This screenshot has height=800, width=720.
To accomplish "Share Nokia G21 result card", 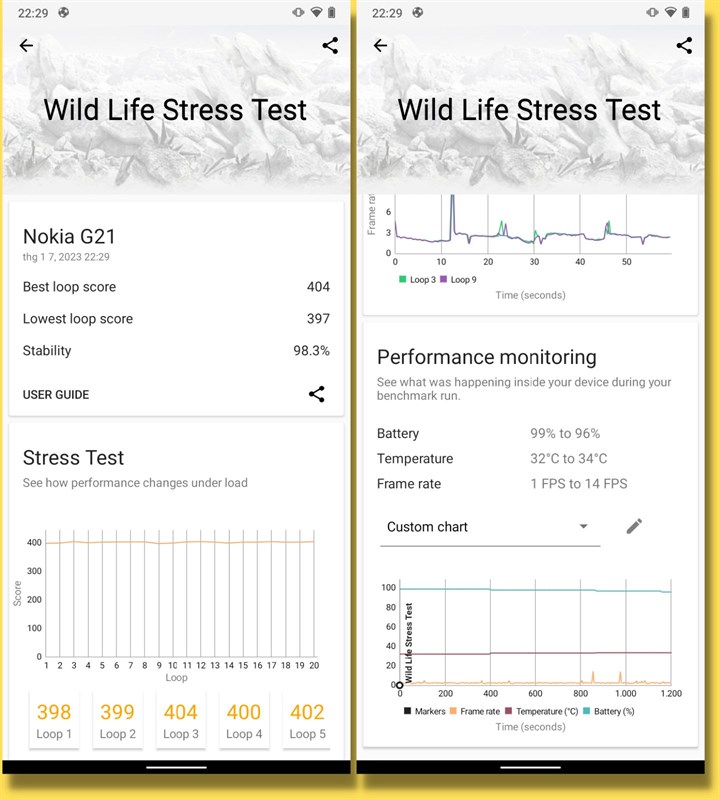I will pyautogui.click(x=316, y=394).
